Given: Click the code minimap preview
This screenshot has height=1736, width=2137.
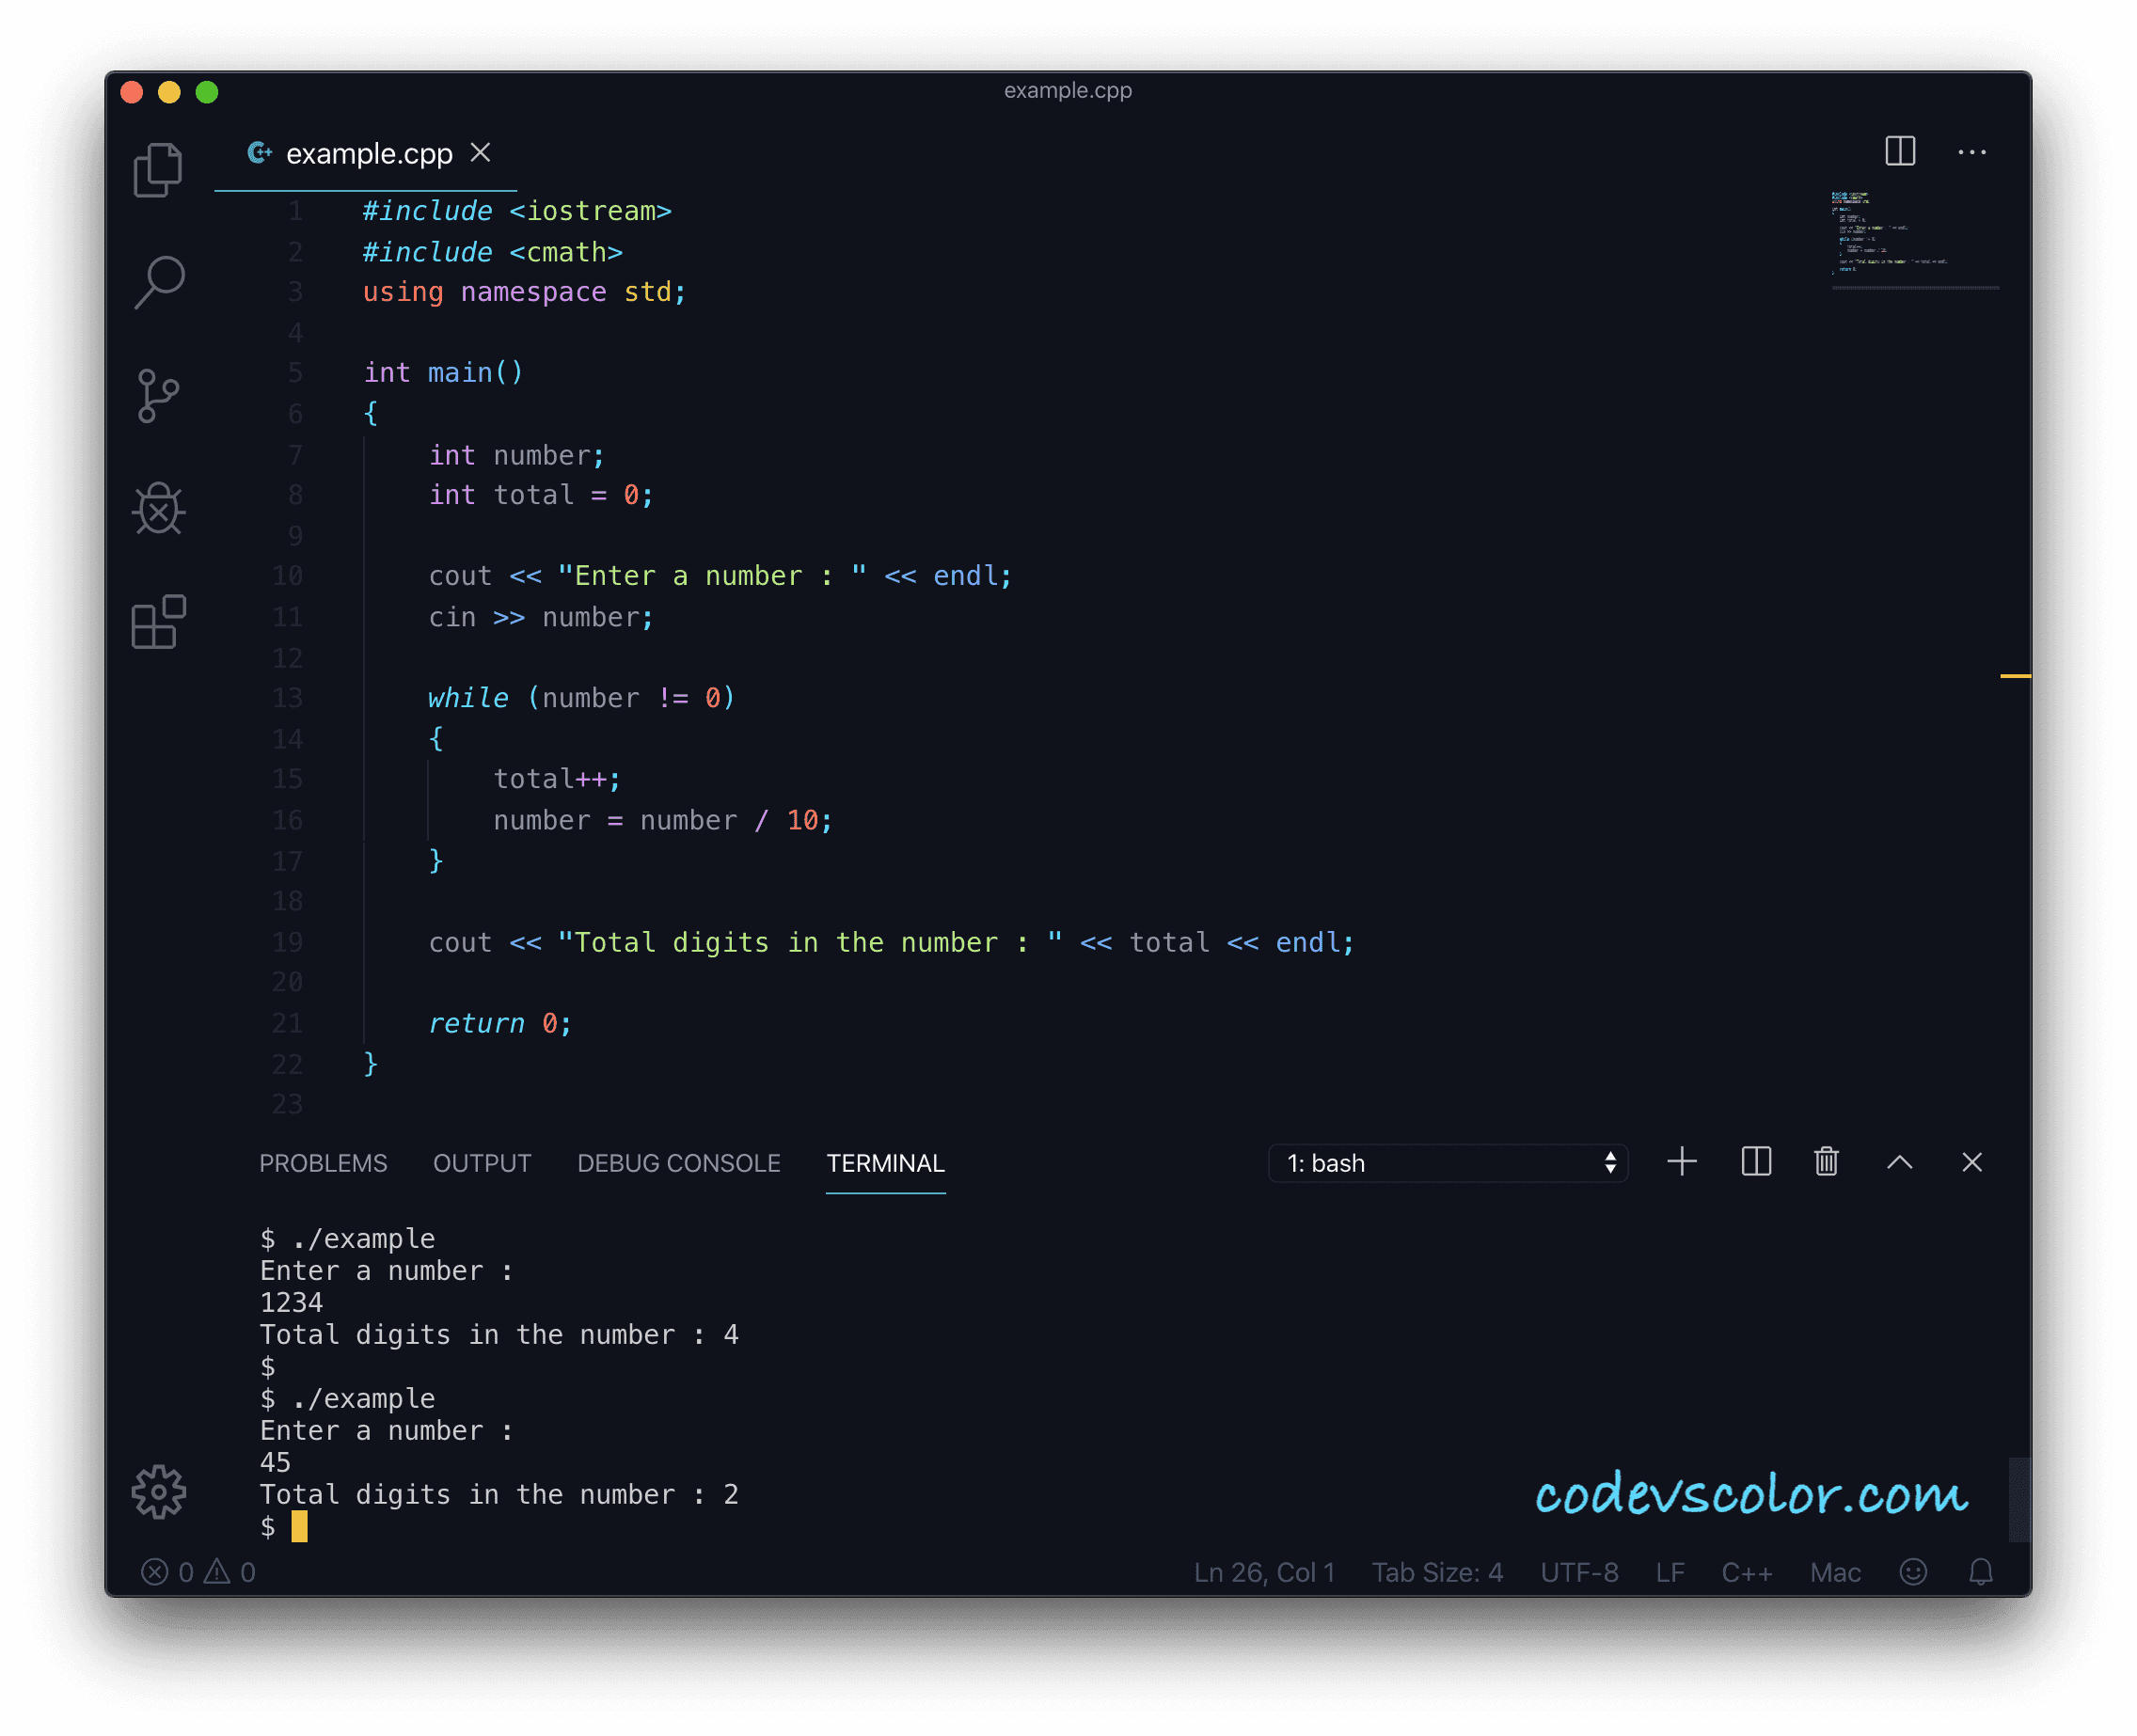Looking at the screenshot, I should [1888, 233].
